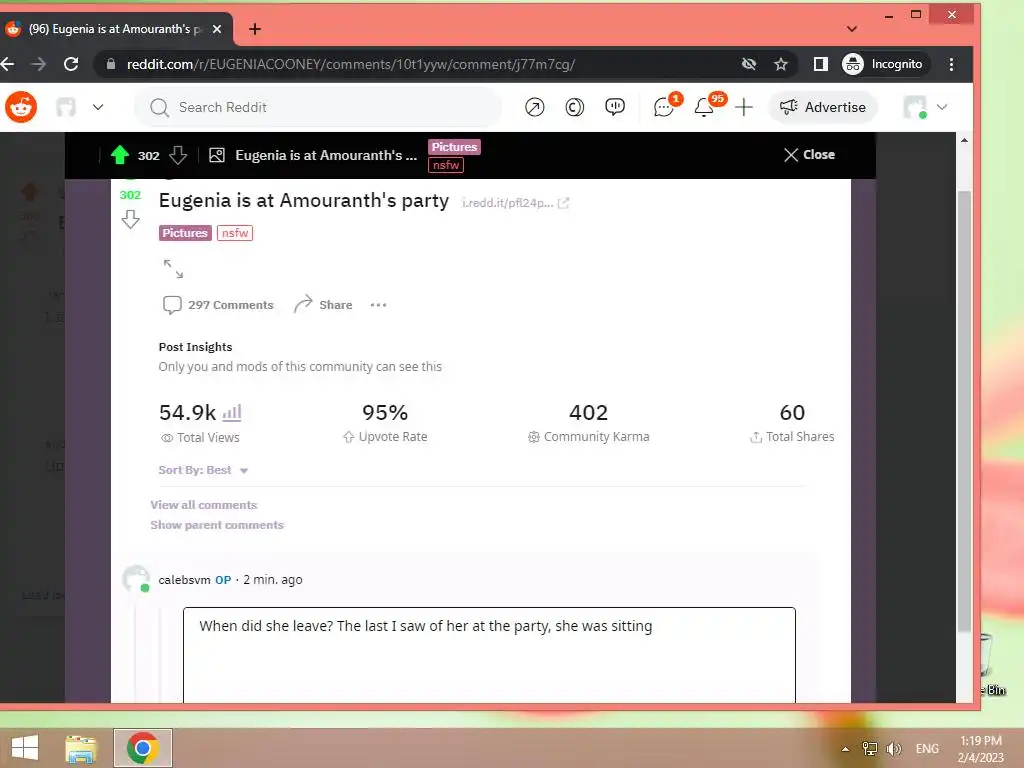The height and width of the screenshot is (768, 1024).
Task: Click the Reddit logo home icon
Action: pyautogui.click(x=21, y=107)
